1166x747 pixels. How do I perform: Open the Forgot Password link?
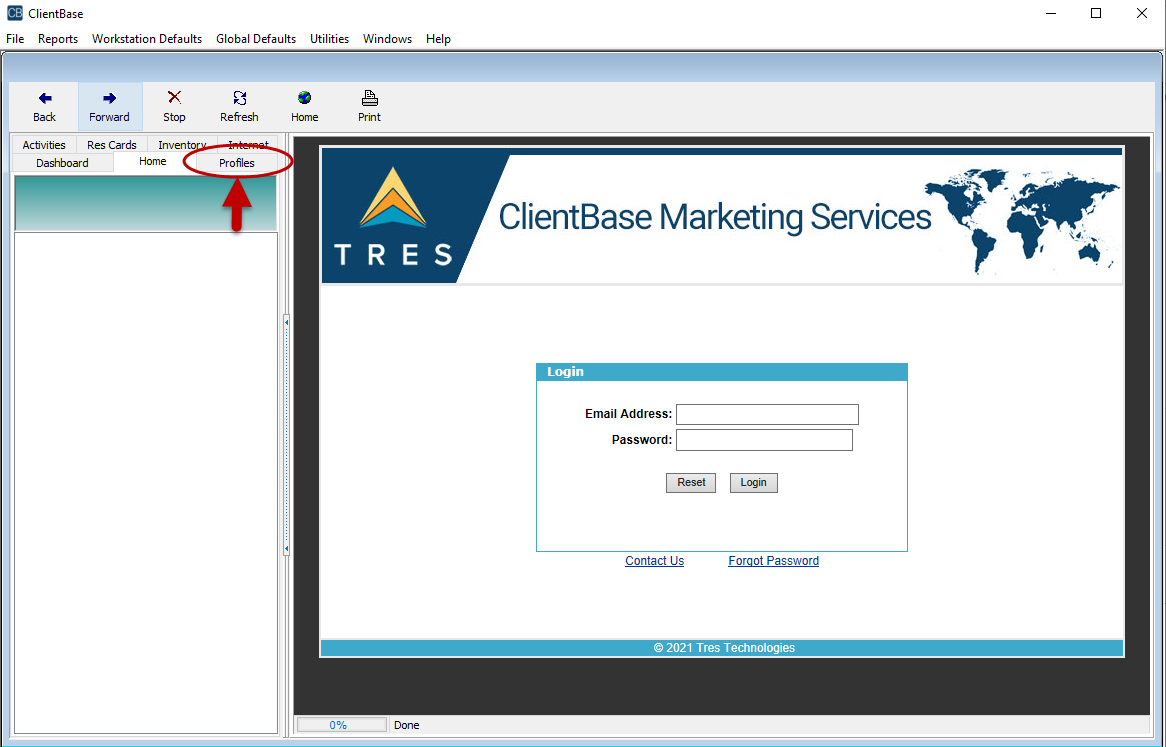[773, 561]
